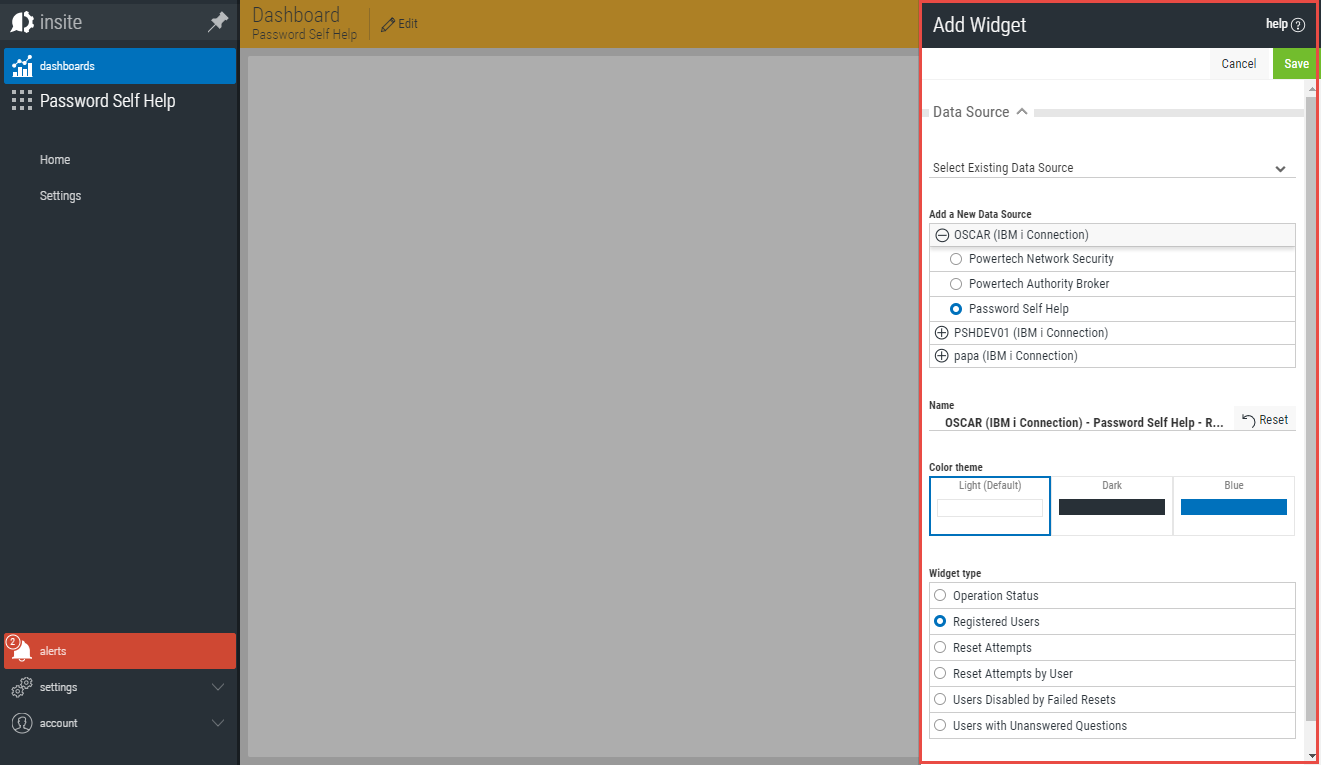Select Password Self Help radio button
The height and width of the screenshot is (765, 1321).
(x=956, y=309)
